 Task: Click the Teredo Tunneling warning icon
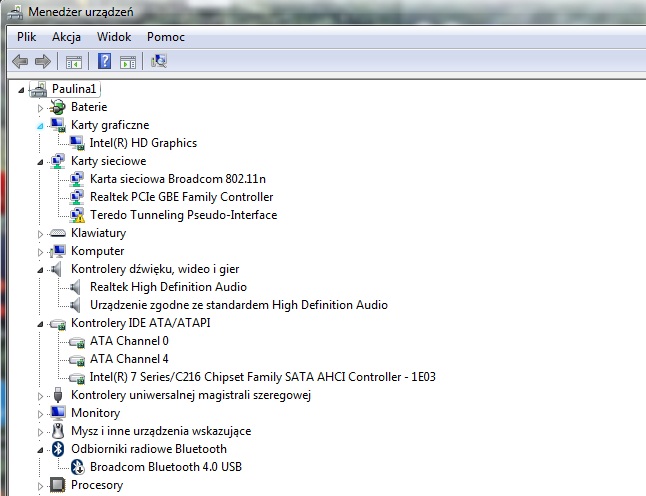click(77, 215)
